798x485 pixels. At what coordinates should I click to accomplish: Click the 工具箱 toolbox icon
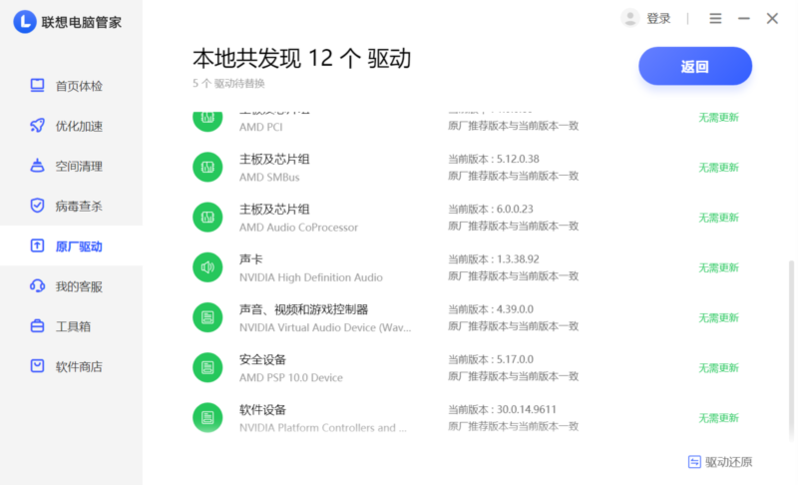tap(37, 327)
